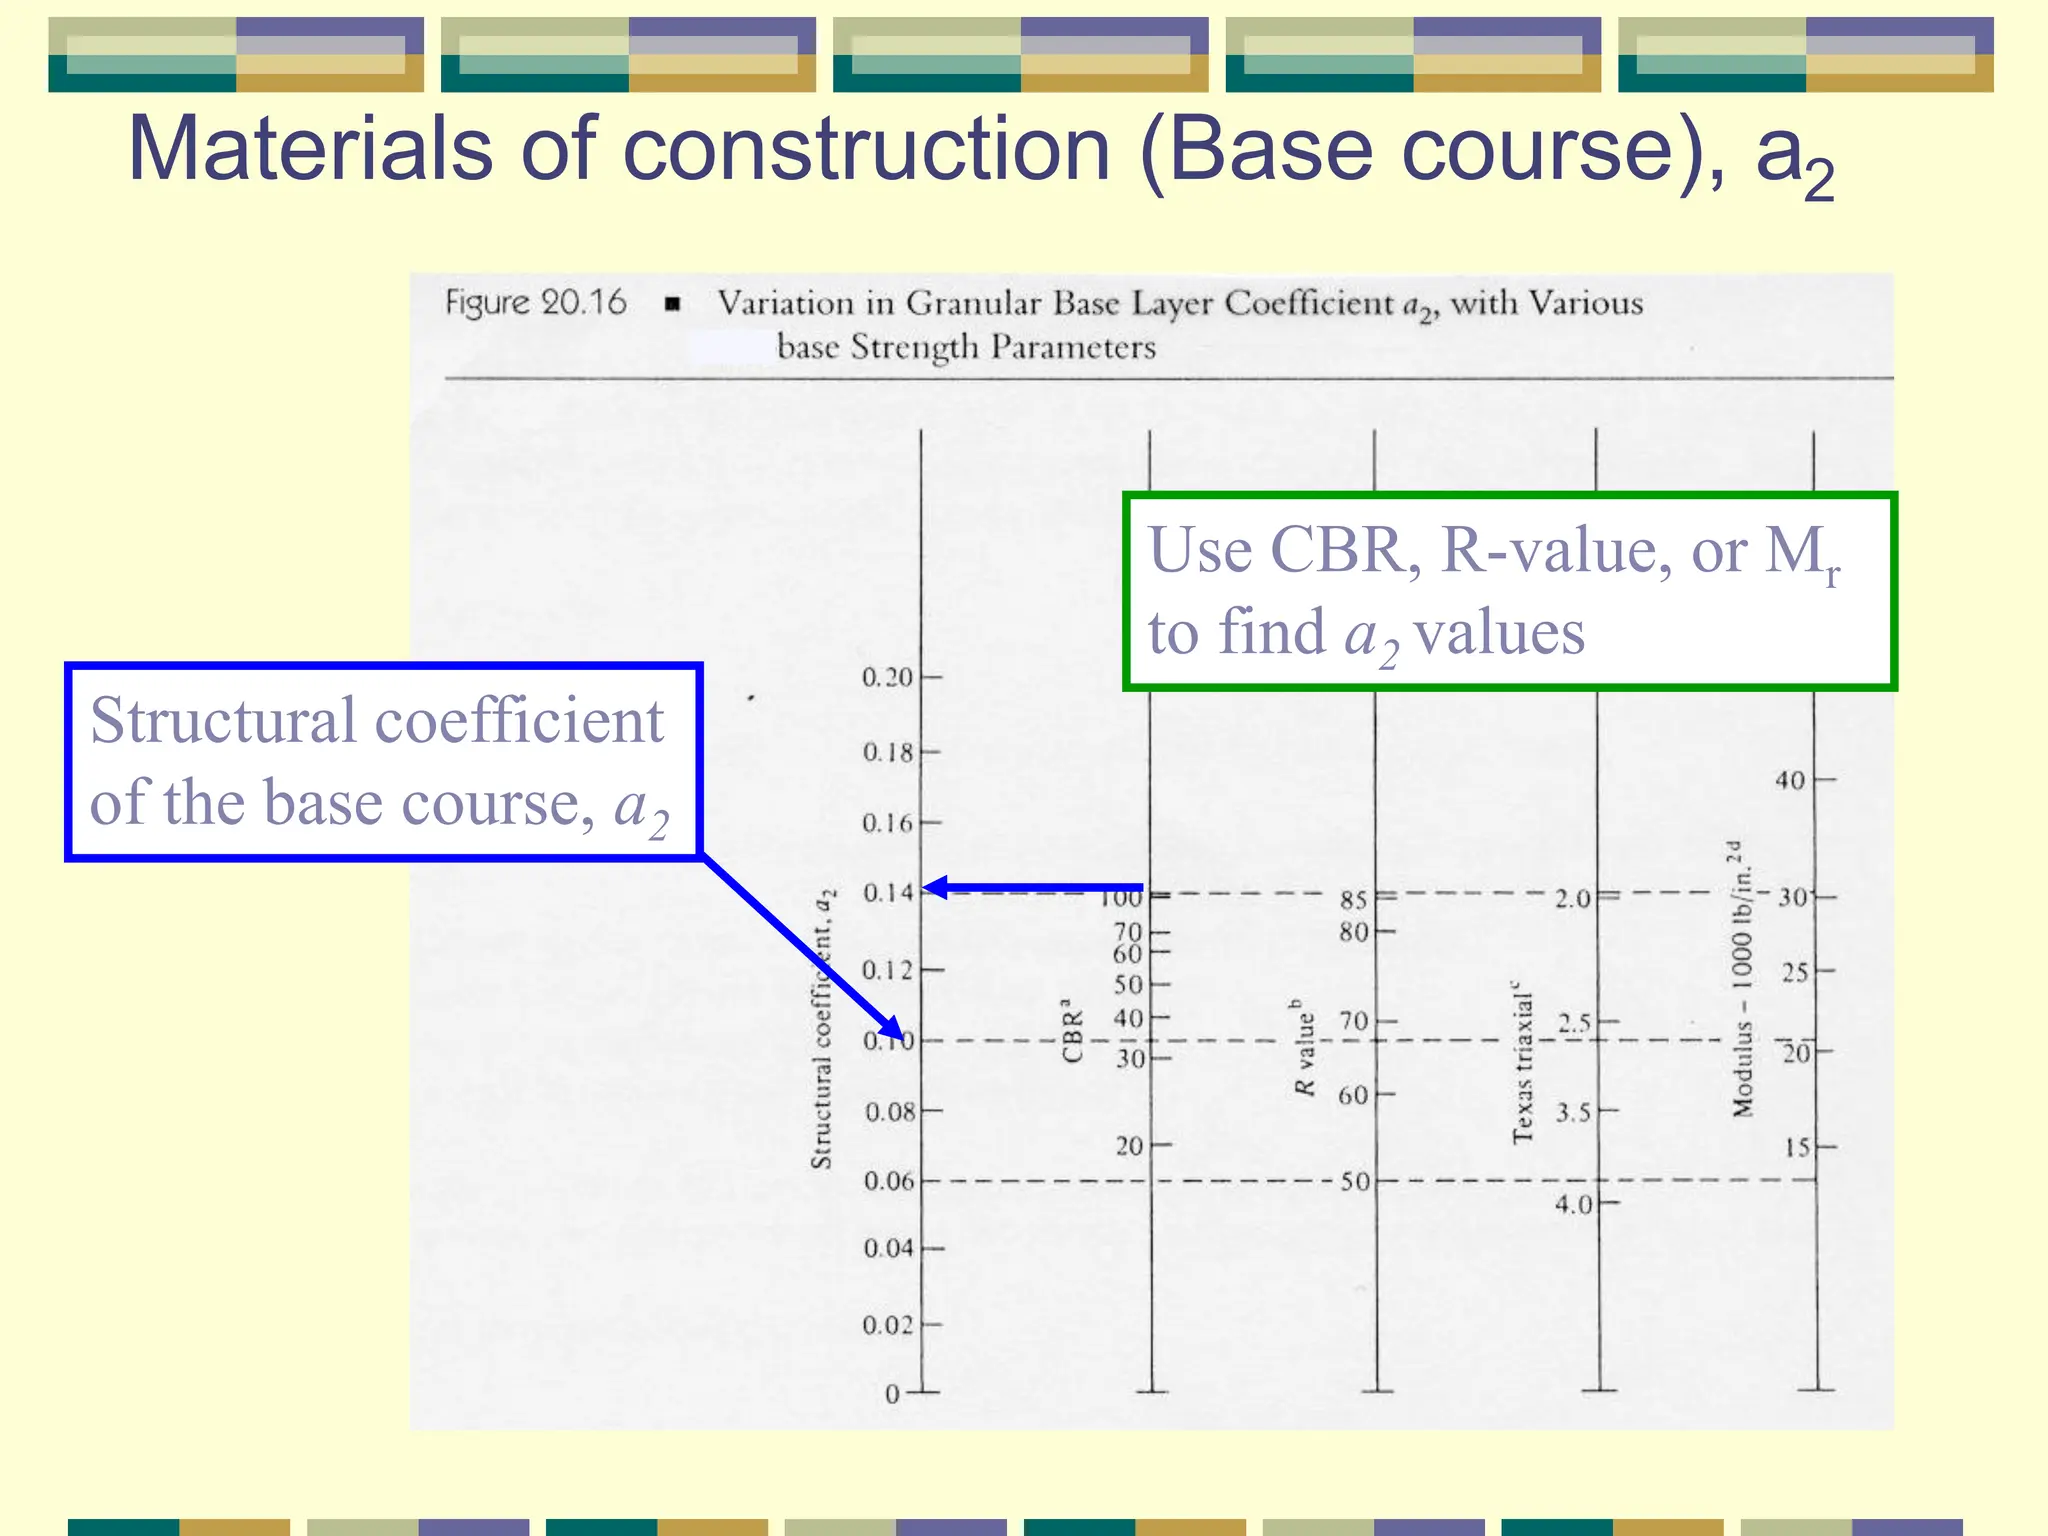Click the 'Figure 20.16' caption label
2048x1536 pixels.
[x=536, y=302]
